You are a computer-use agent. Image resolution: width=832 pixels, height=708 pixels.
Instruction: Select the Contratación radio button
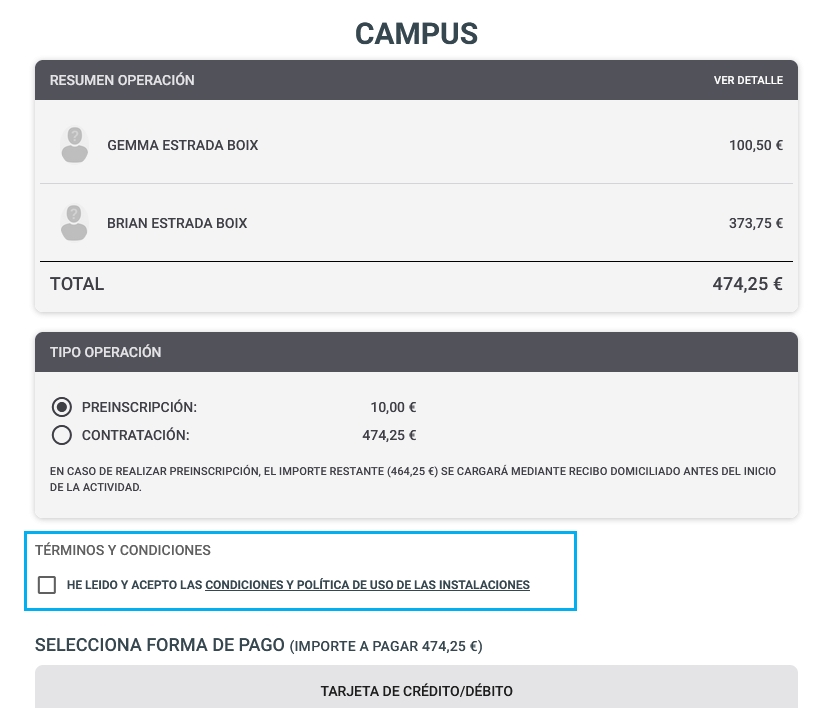point(62,435)
